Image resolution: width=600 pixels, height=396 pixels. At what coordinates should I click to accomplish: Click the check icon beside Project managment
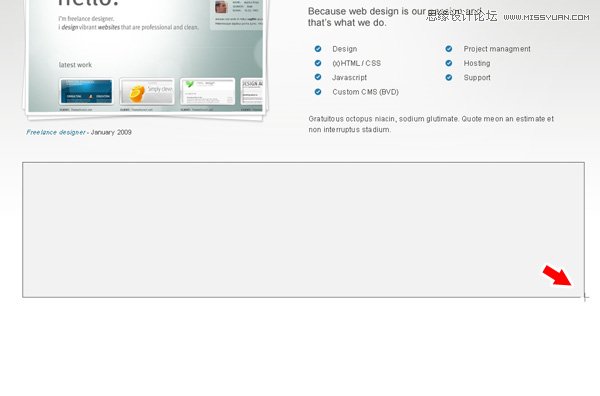tap(448, 49)
